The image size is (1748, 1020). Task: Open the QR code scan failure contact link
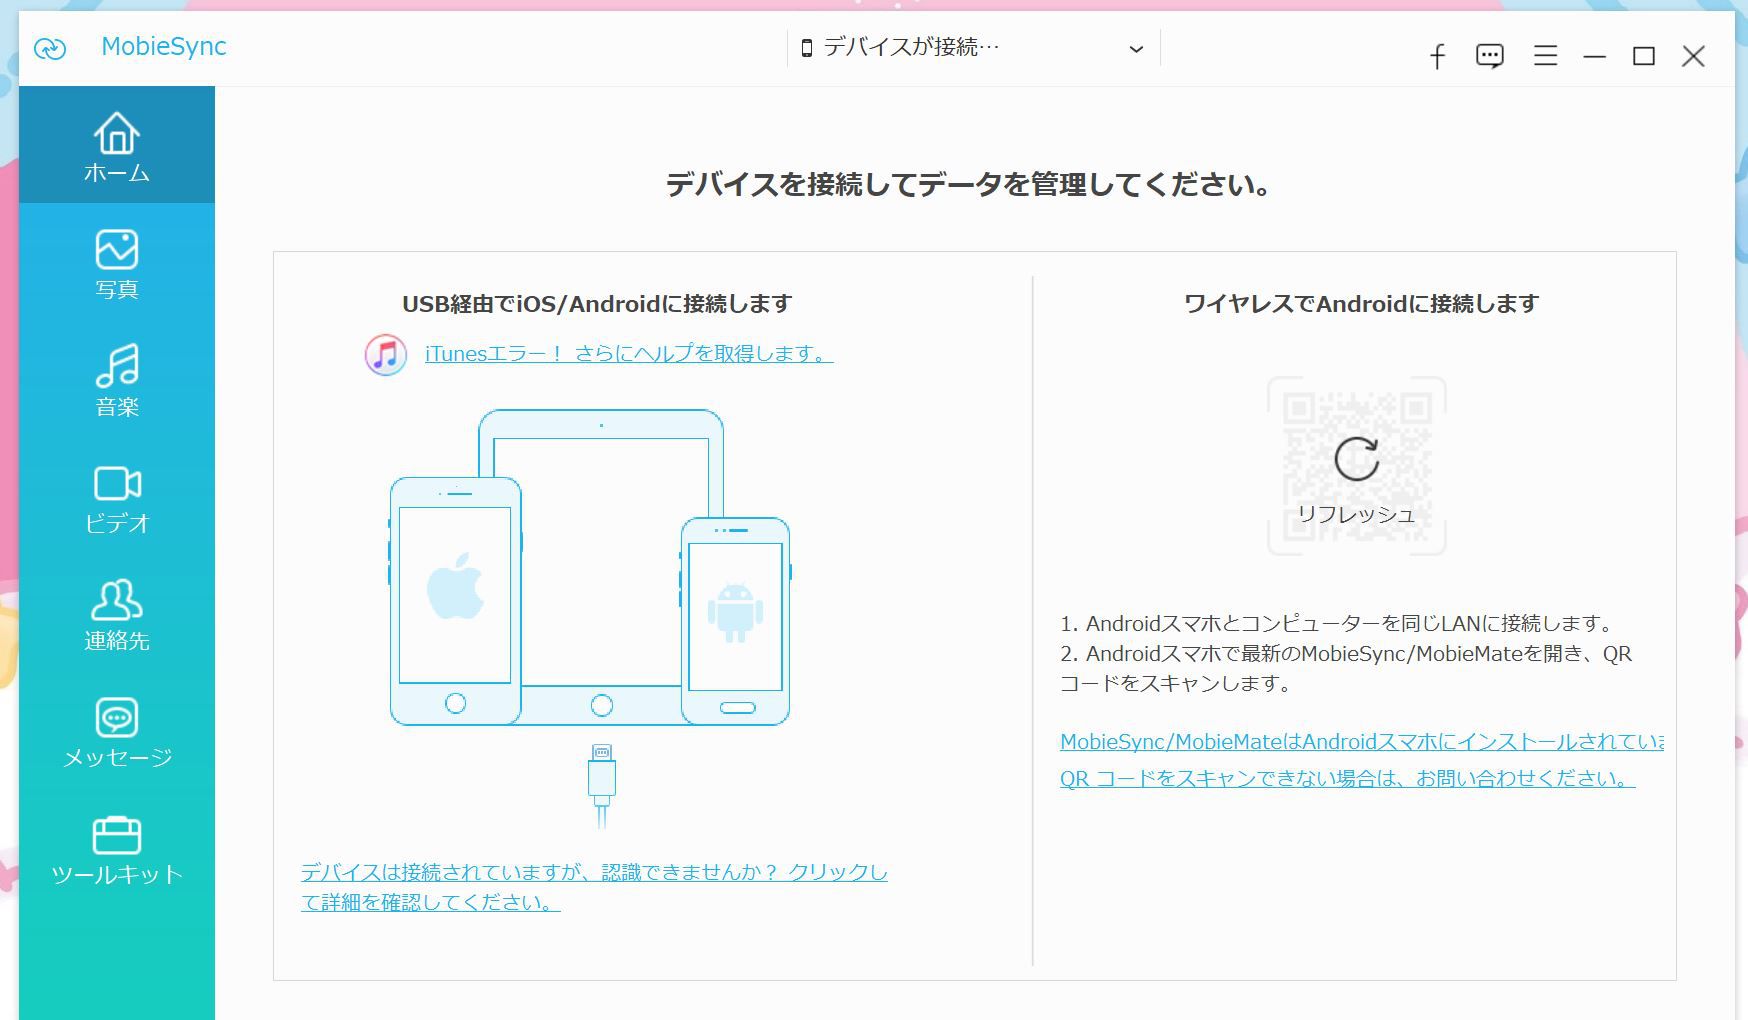pos(1347,778)
